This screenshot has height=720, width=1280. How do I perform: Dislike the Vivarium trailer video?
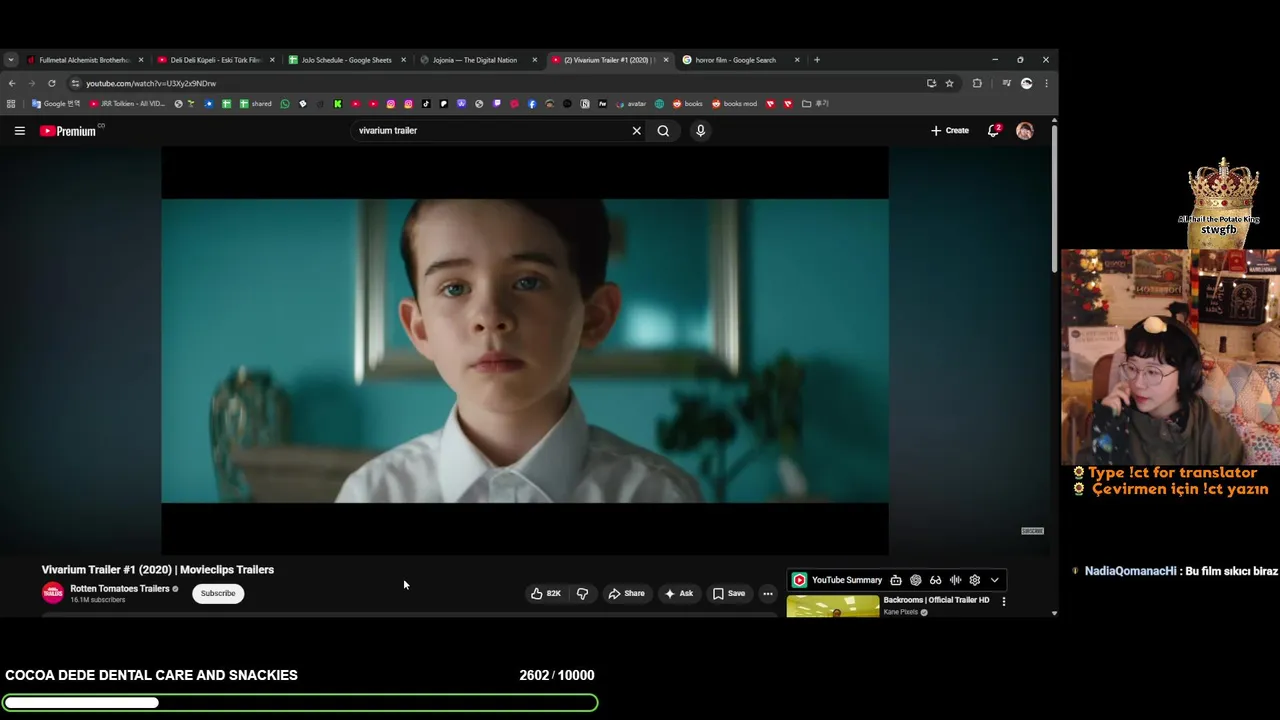click(582, 593)
